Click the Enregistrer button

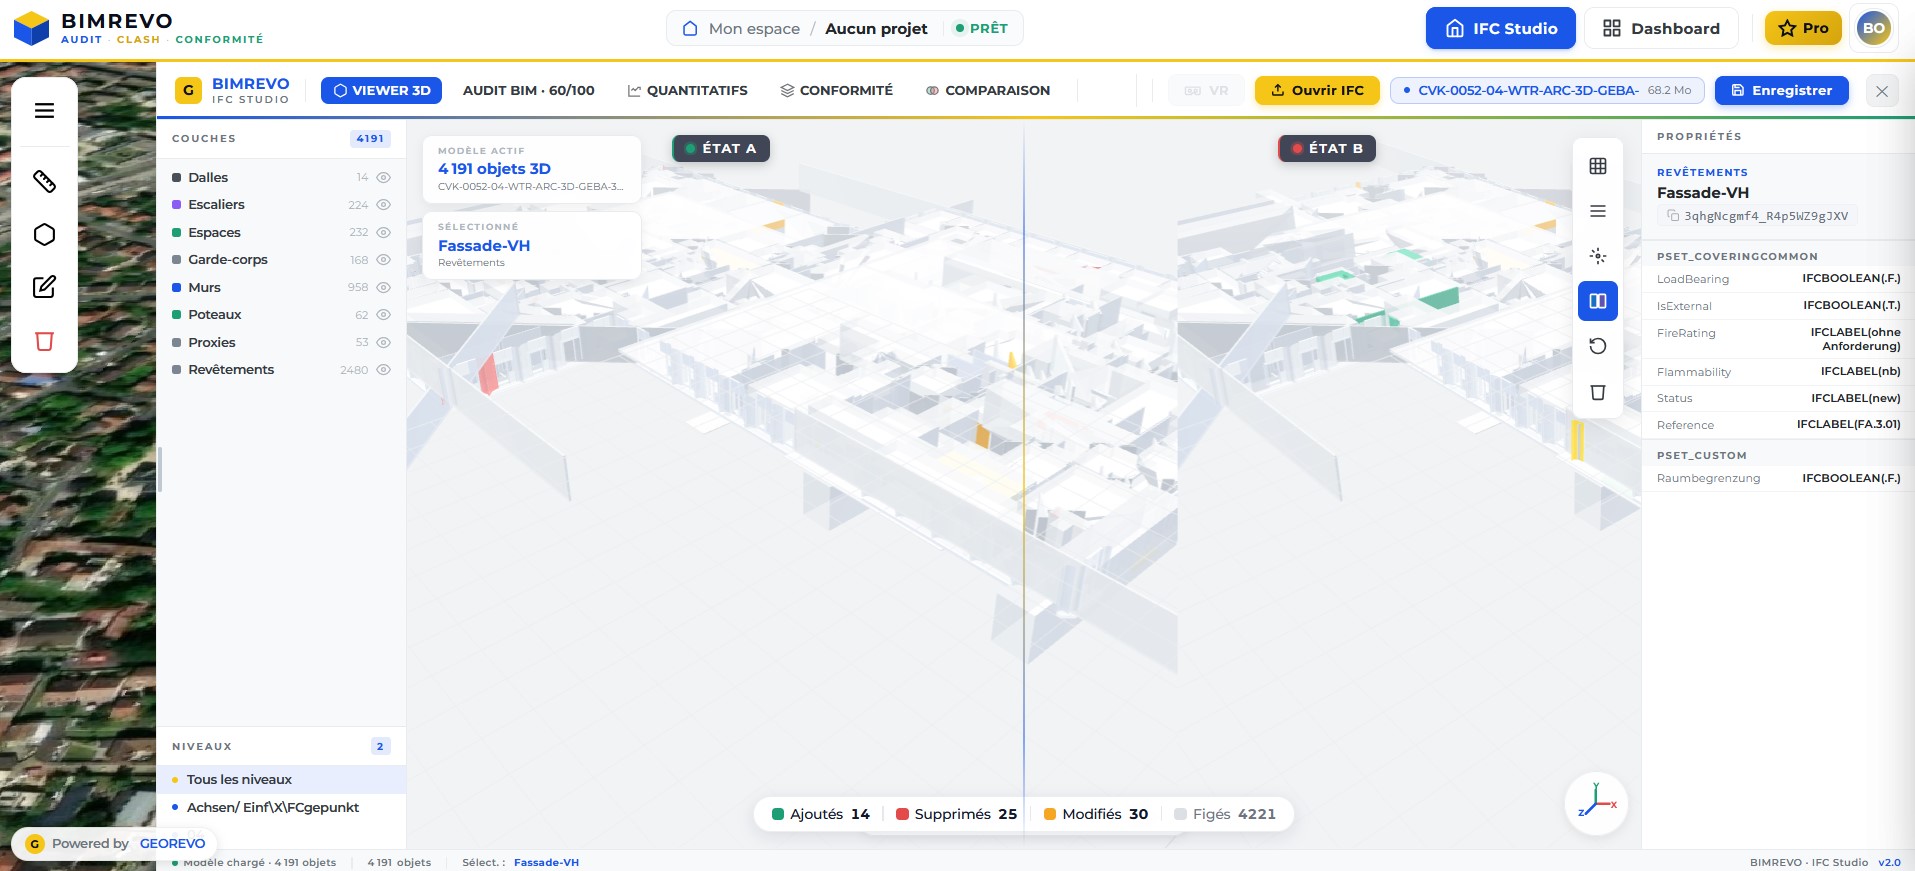coord(1781,90)
